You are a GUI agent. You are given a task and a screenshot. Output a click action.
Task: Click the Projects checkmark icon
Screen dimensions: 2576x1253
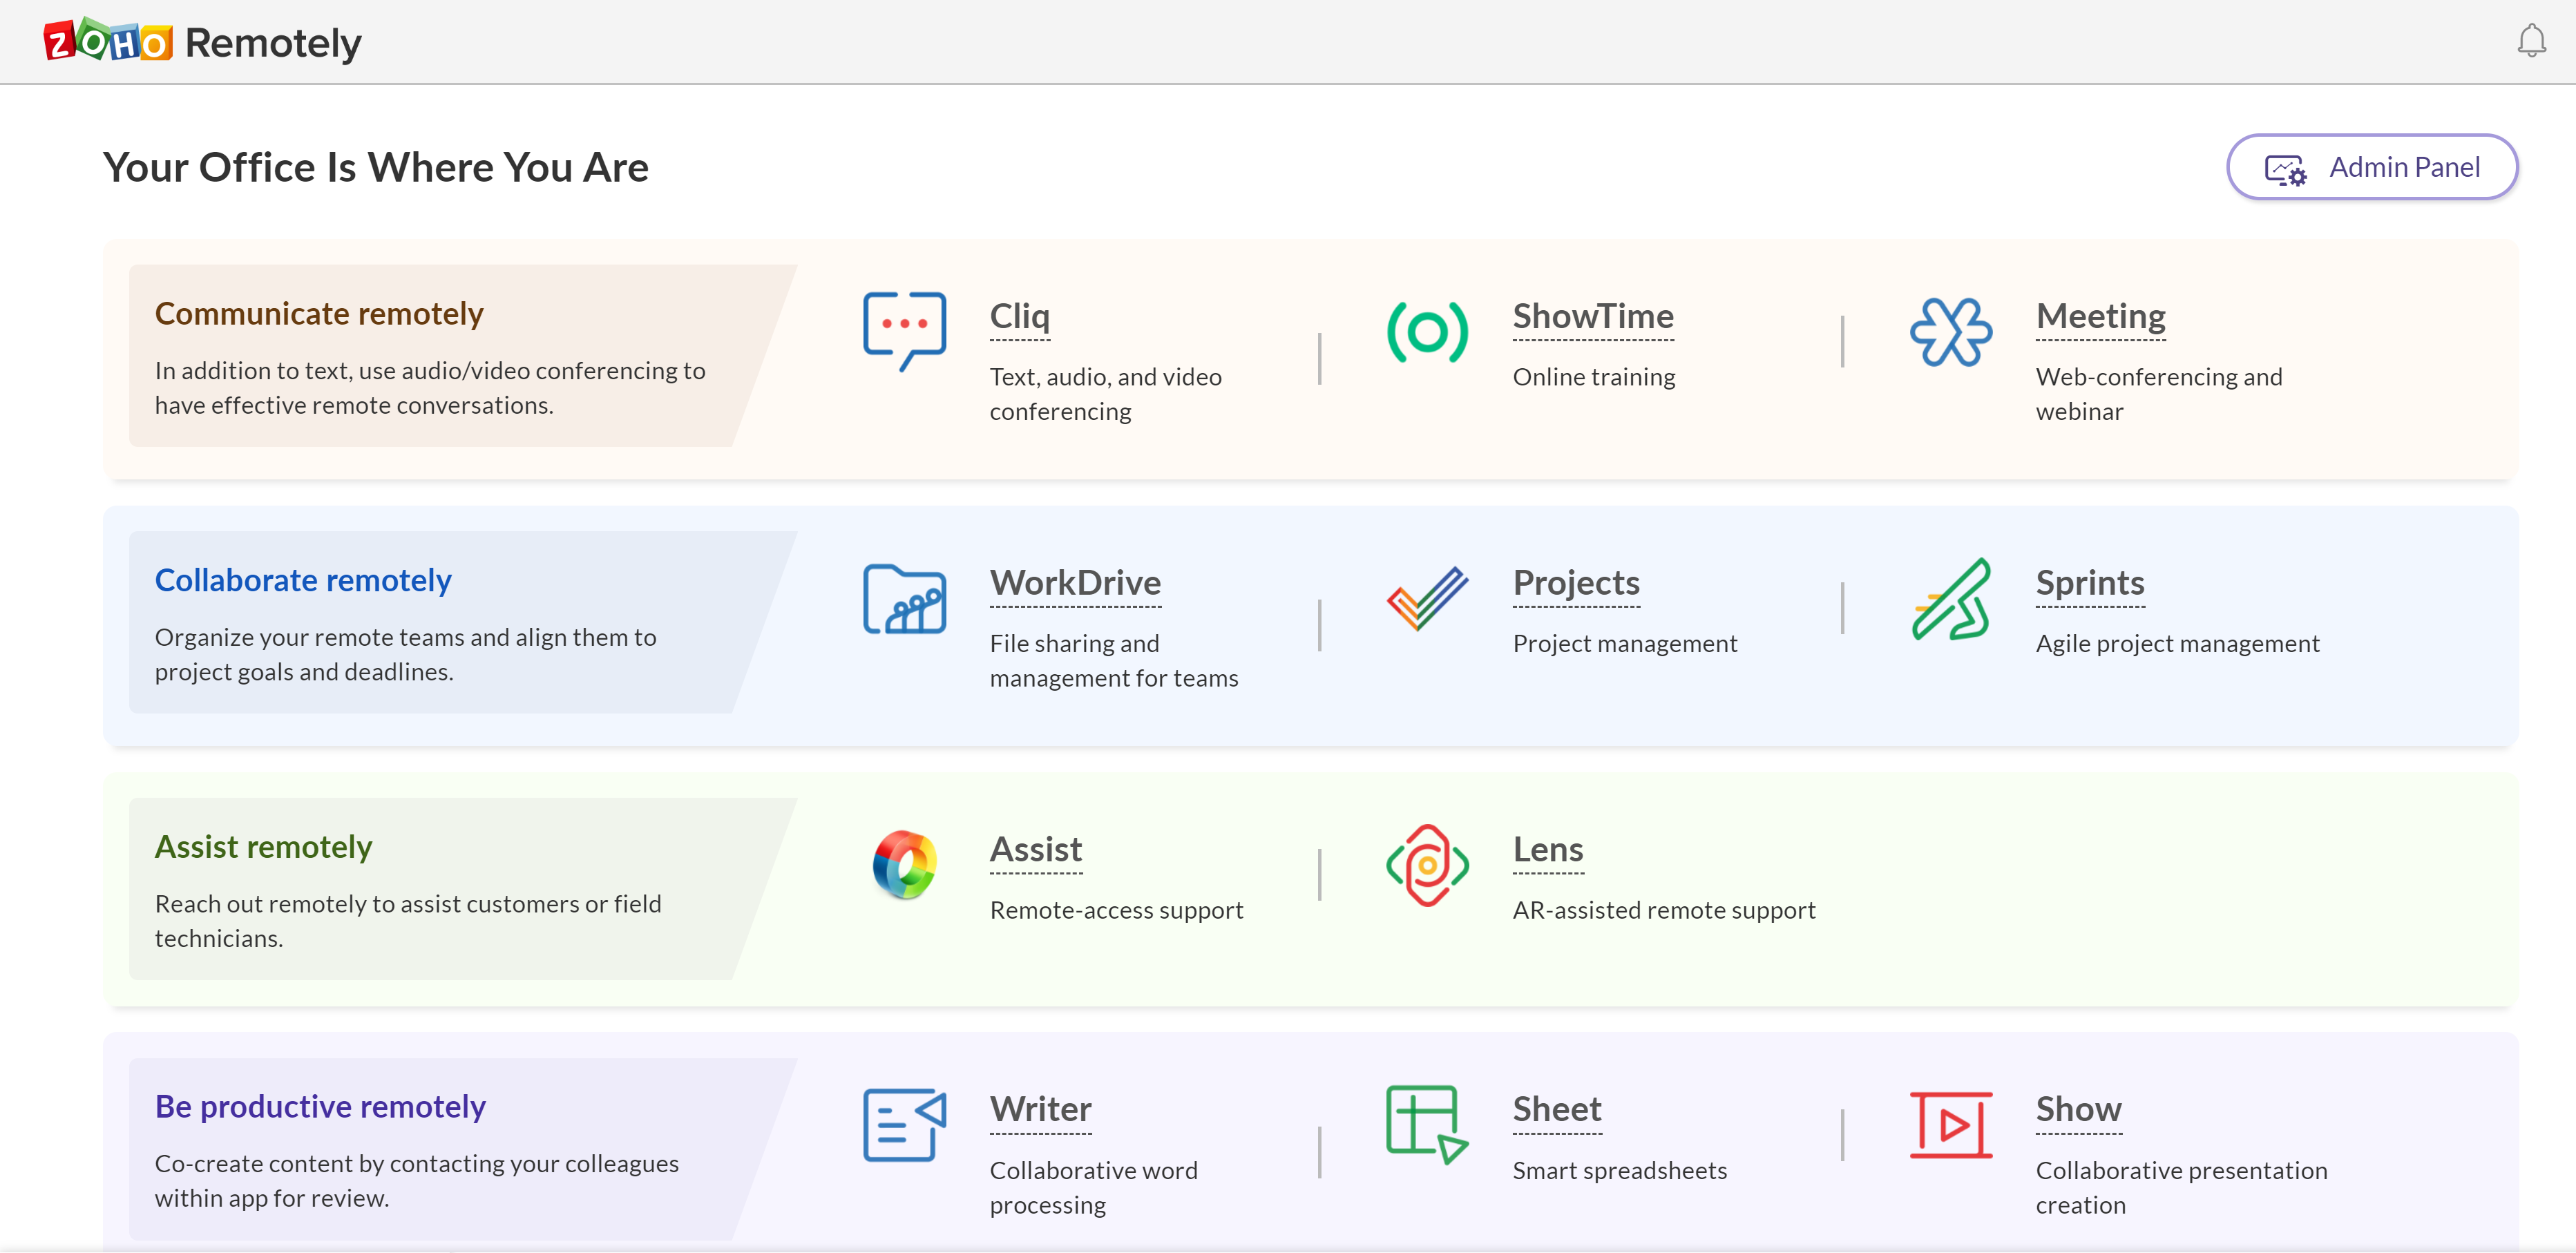click(1427, 598)
